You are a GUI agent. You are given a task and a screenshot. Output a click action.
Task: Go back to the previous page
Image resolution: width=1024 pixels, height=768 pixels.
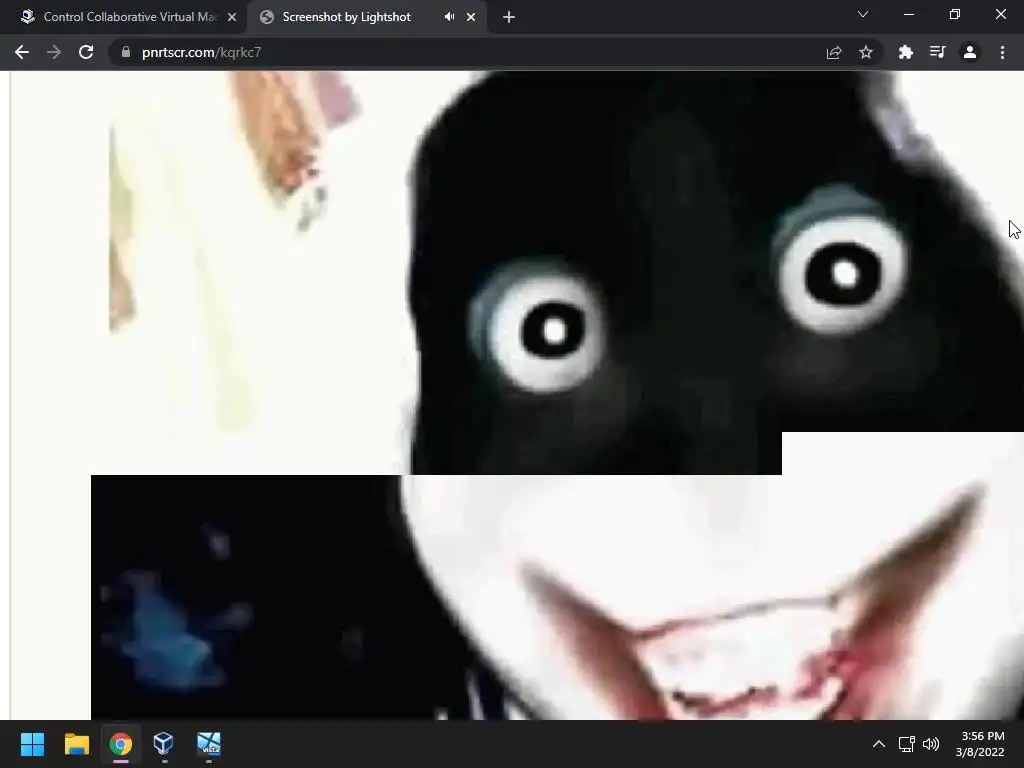(x=22, y=52)
